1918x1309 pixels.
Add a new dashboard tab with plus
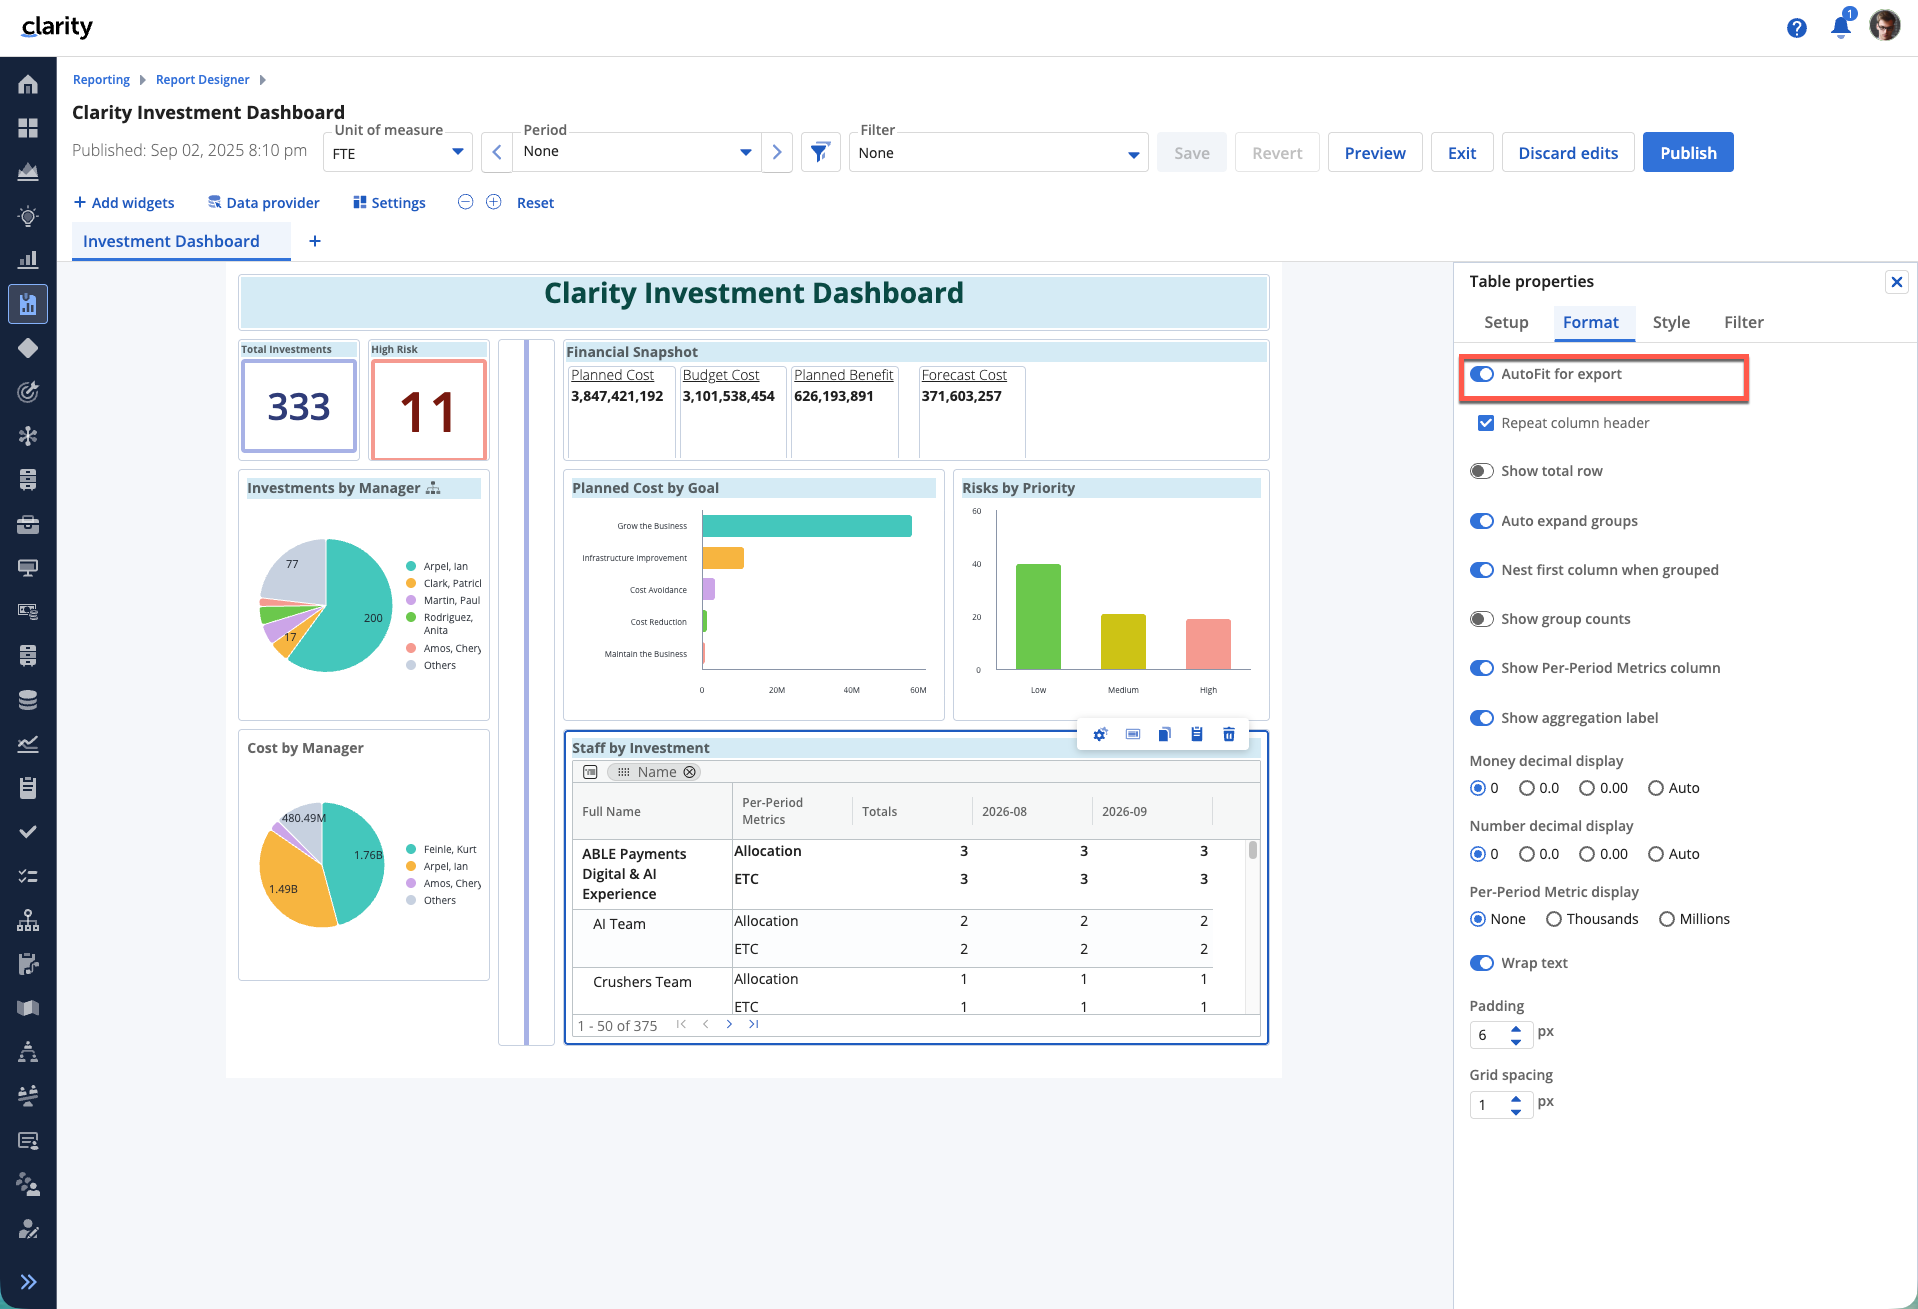coord(315,241)
